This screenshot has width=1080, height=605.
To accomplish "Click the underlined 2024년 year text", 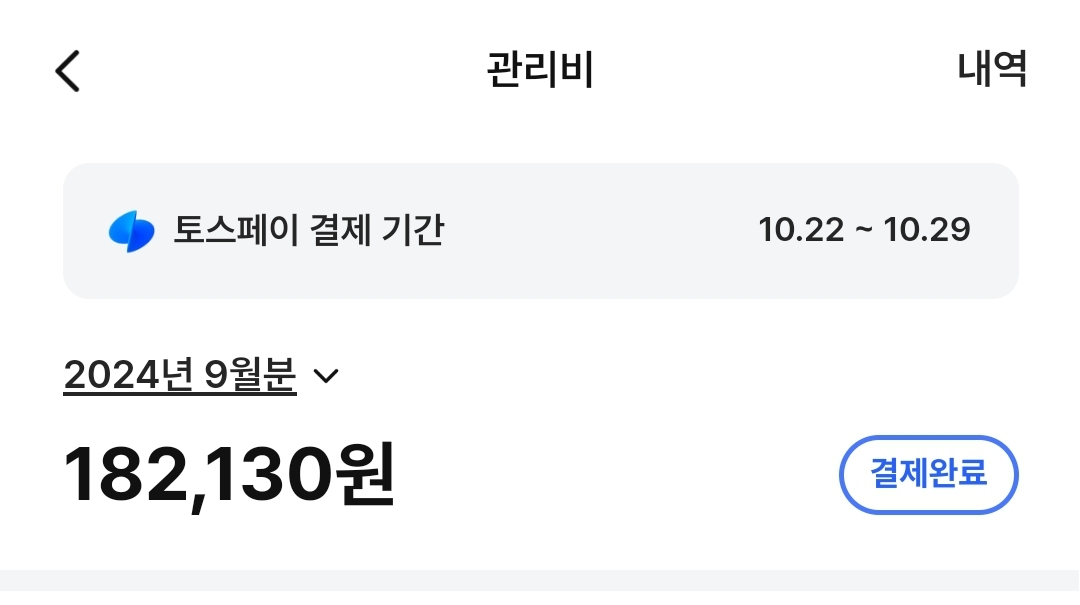I will click(x=128, y=375).
